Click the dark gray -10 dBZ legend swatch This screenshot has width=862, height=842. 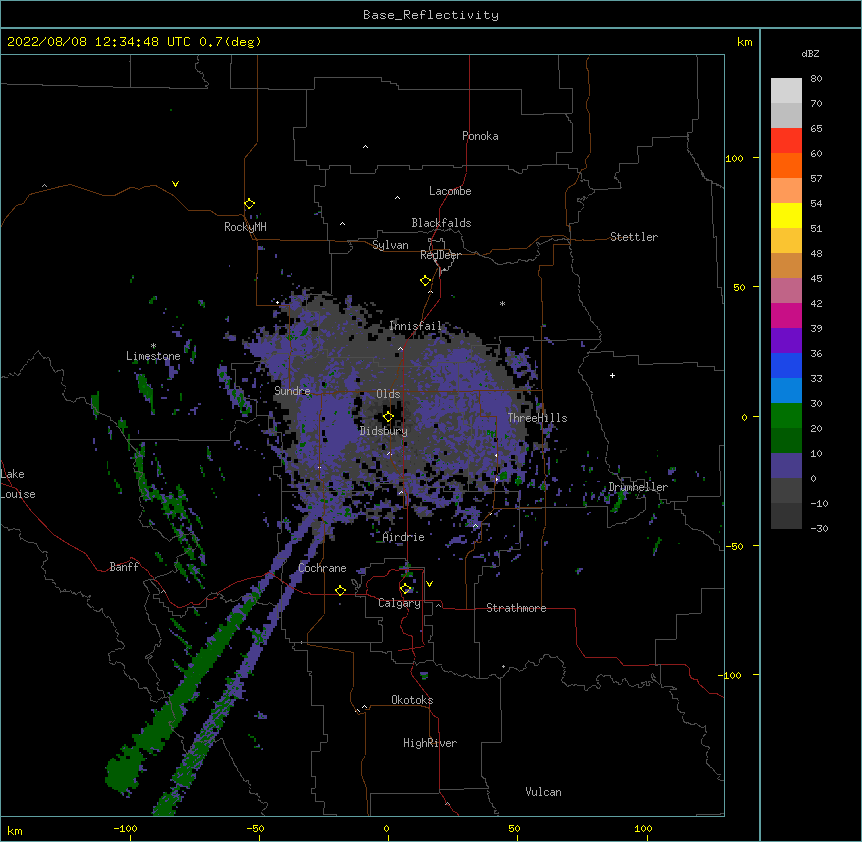[x=786, y=516]
